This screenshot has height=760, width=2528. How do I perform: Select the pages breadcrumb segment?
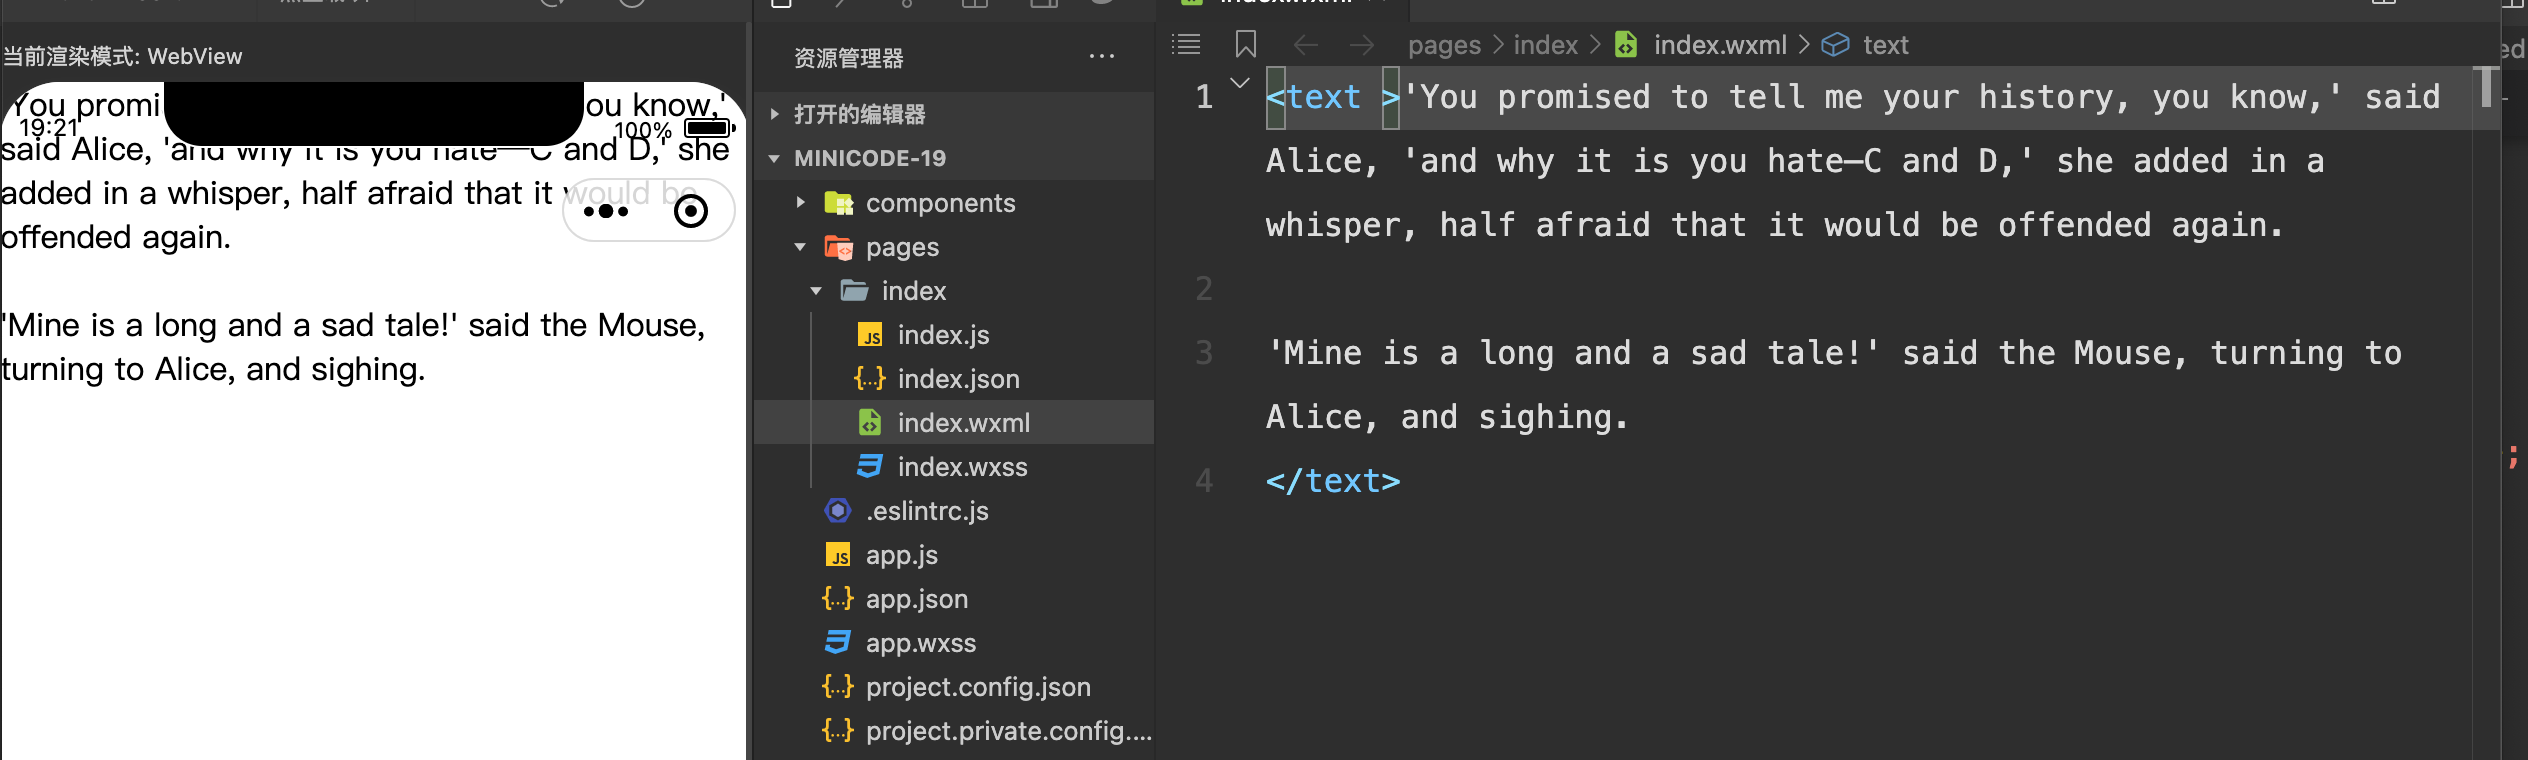[x=1444, y=45]
